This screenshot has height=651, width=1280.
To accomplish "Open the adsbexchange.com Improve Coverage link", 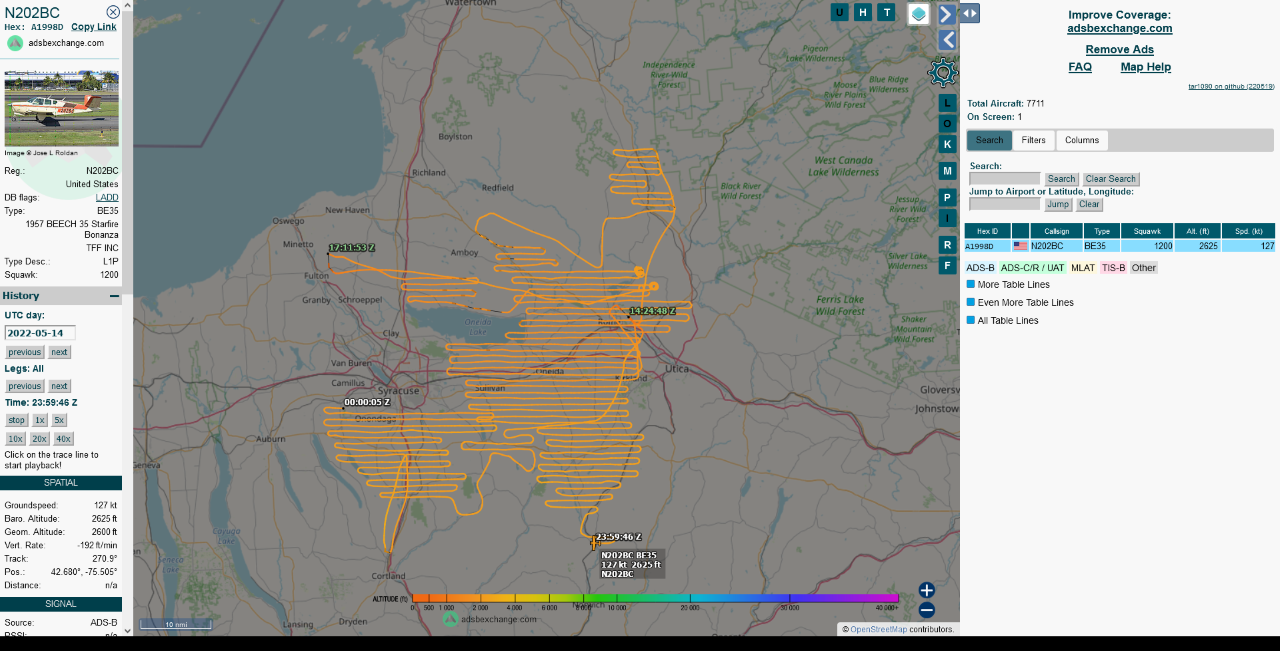I will coord(1119,28).
